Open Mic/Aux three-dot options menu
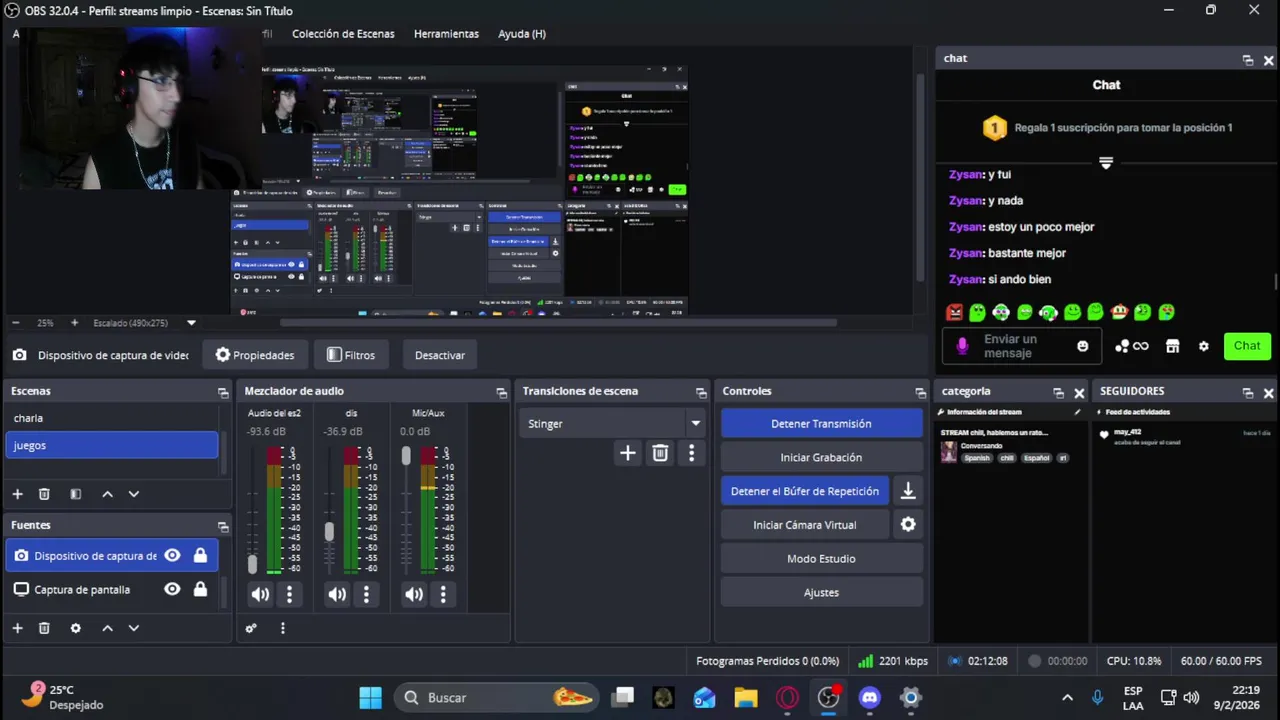Image resolution: width=1280 pixels, height=720 pixels. pos(443,595)
